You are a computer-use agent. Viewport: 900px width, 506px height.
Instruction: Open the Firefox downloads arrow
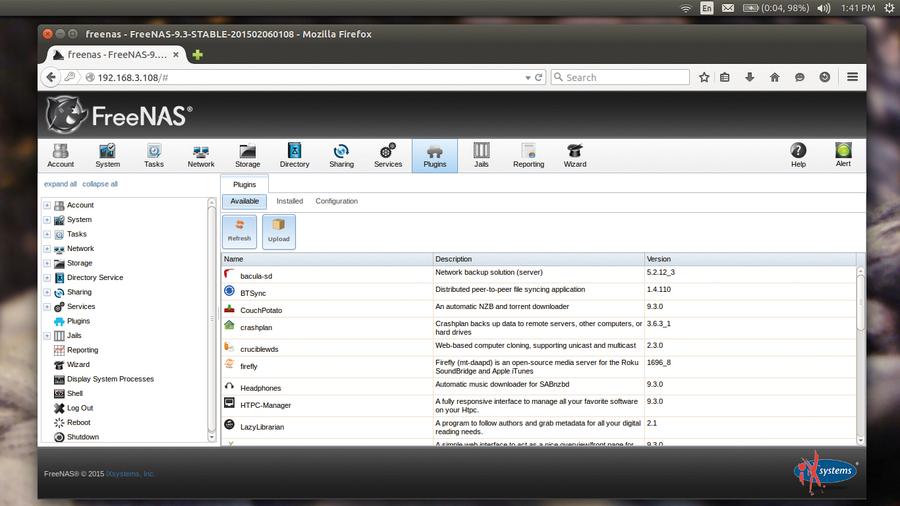pos(750,77)
